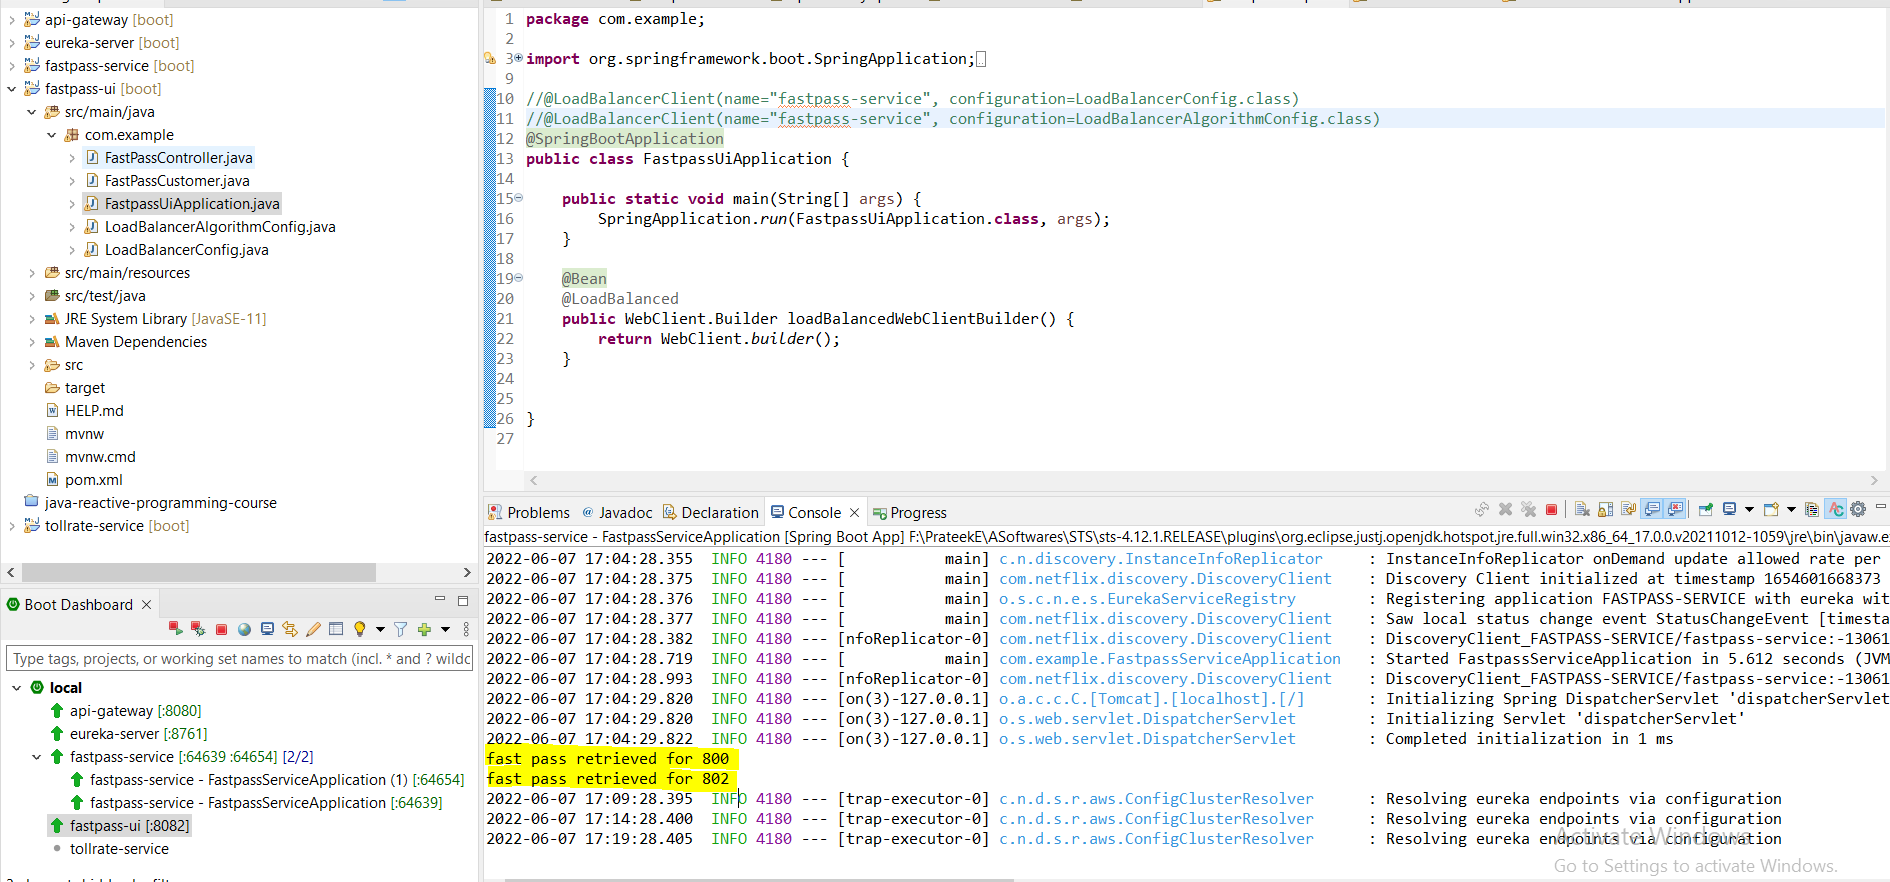Toggle Scroll Lock in Console toolbar
This screenshot has height=882, width=1890.
tap(1605, 509)
